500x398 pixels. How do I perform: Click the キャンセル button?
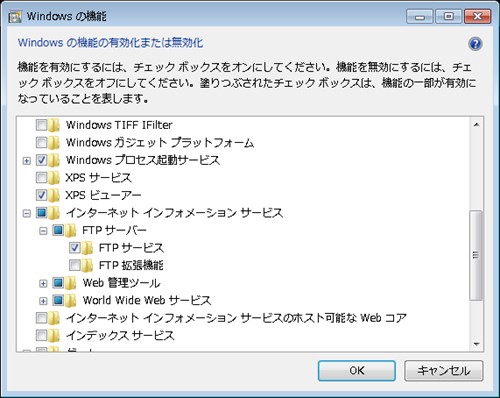pos(444,370)
